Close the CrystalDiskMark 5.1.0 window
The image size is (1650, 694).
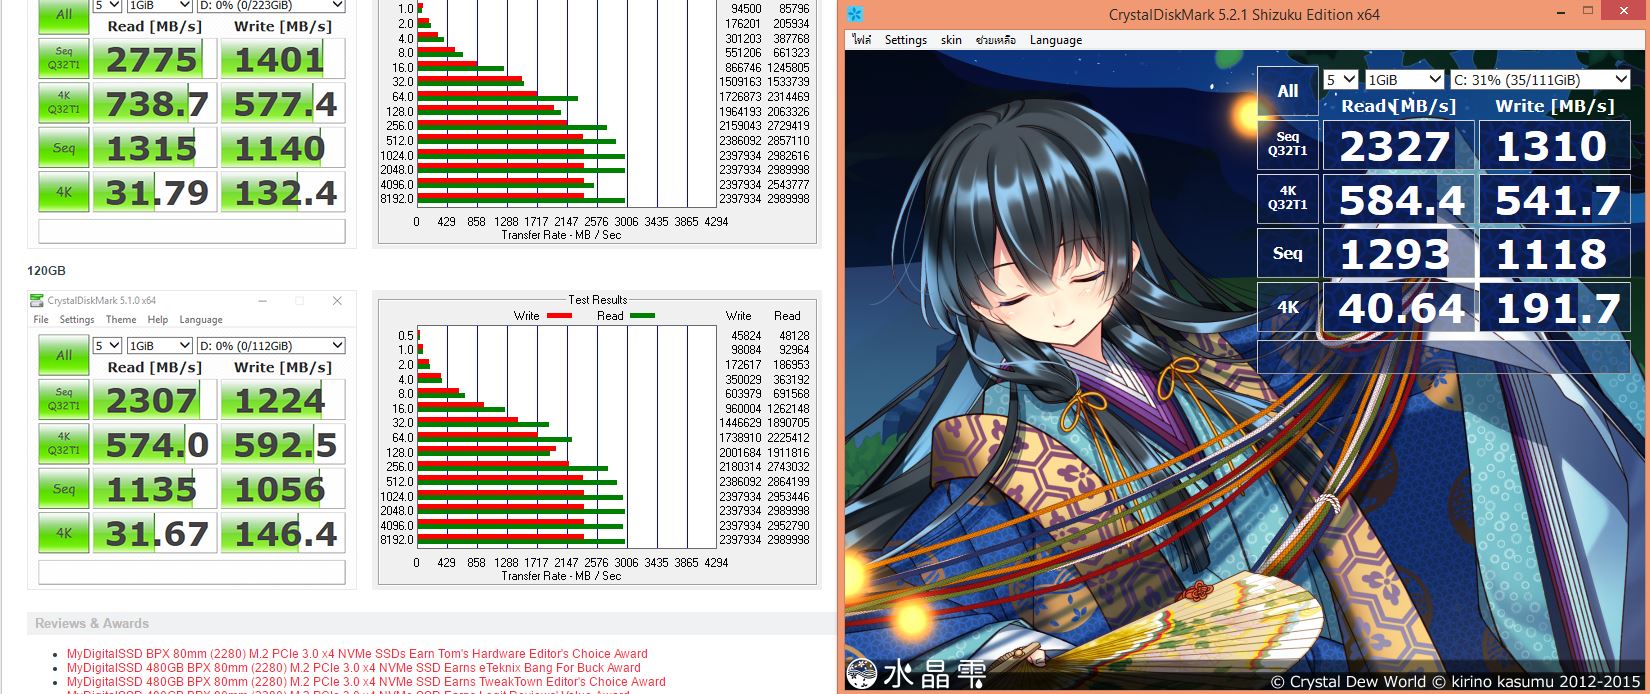pyautogui.click(x=337, y=300)
